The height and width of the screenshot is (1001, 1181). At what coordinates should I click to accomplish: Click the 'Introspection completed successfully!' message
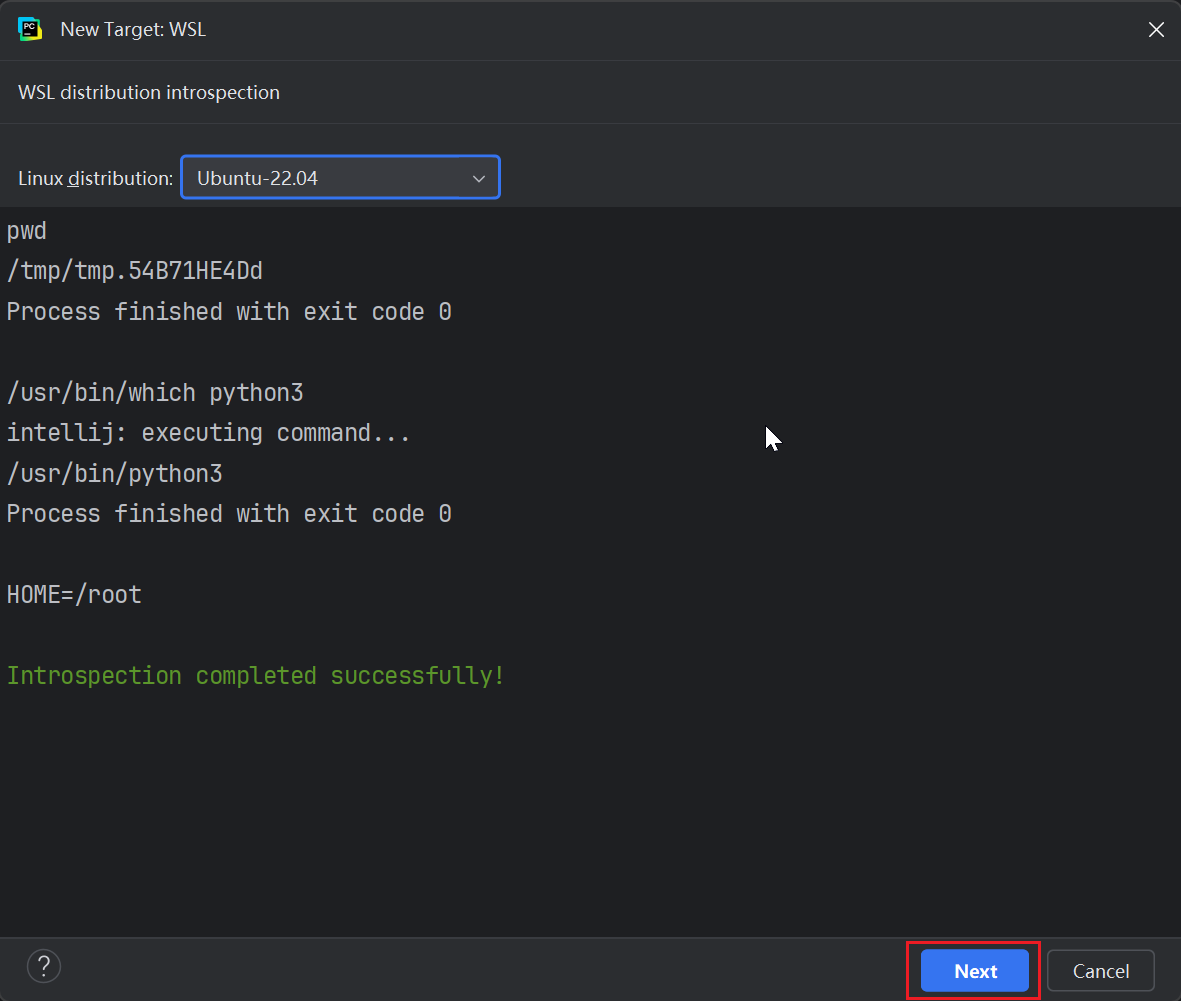(x=255, y=676)
